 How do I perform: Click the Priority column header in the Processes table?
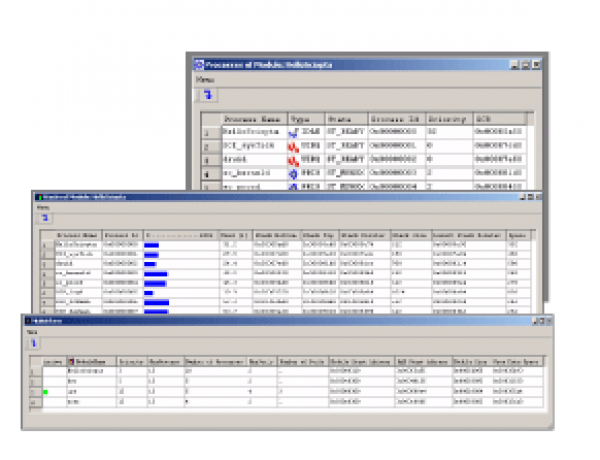click(446, 117)
